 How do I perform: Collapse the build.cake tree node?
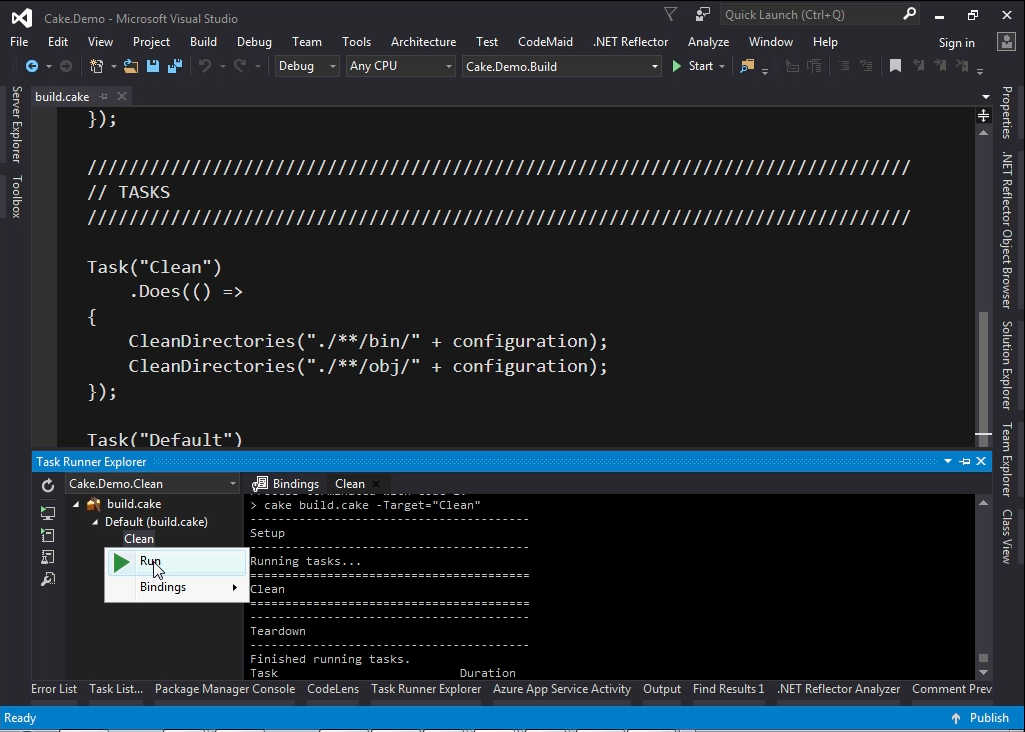pyautogui.click(x=76, y=504)
